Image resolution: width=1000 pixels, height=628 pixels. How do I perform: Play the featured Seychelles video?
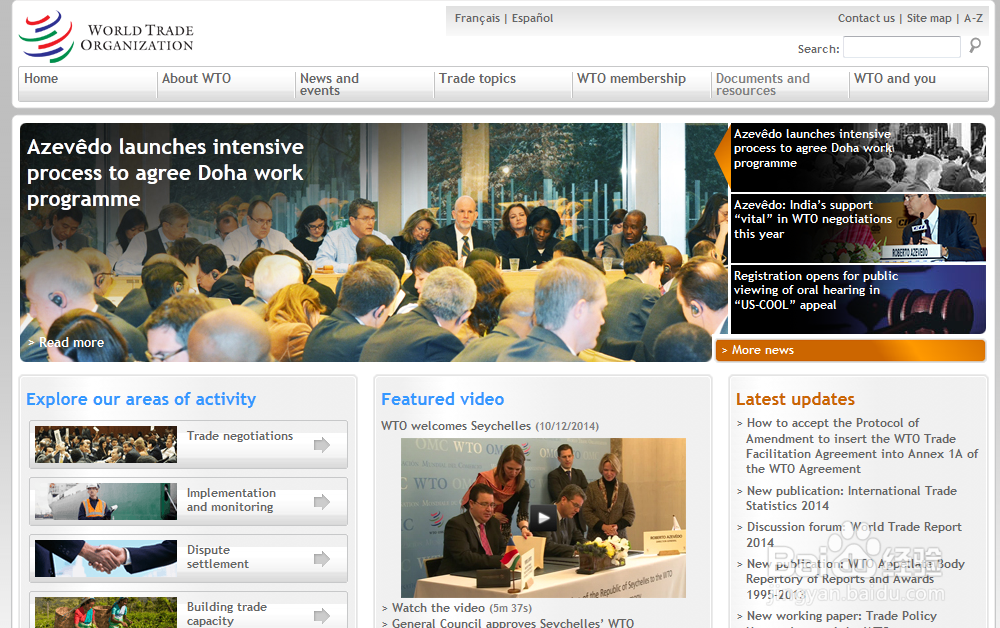click(x=543, y=517)
